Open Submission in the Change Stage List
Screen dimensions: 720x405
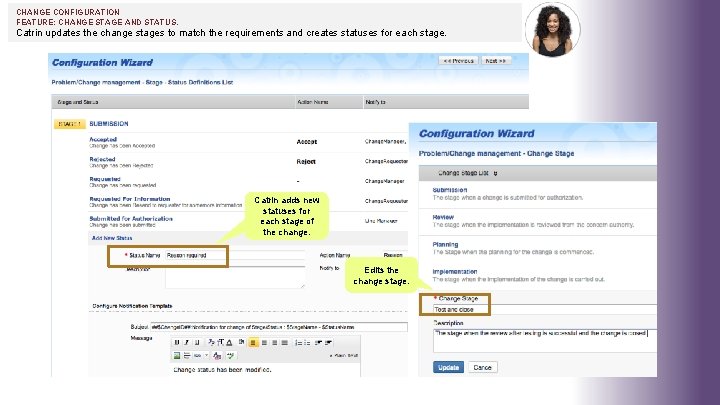pyautogui.click(x=450, y=190)
